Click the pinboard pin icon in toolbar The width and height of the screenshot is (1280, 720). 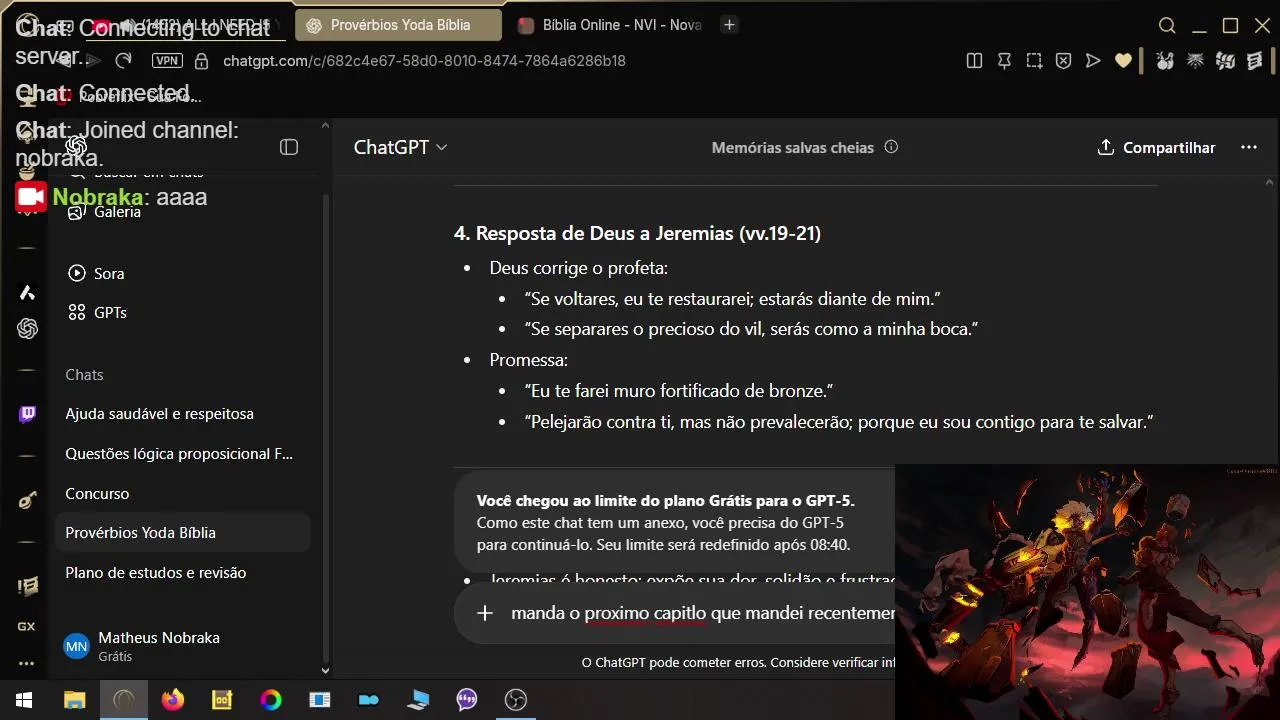1005,61
